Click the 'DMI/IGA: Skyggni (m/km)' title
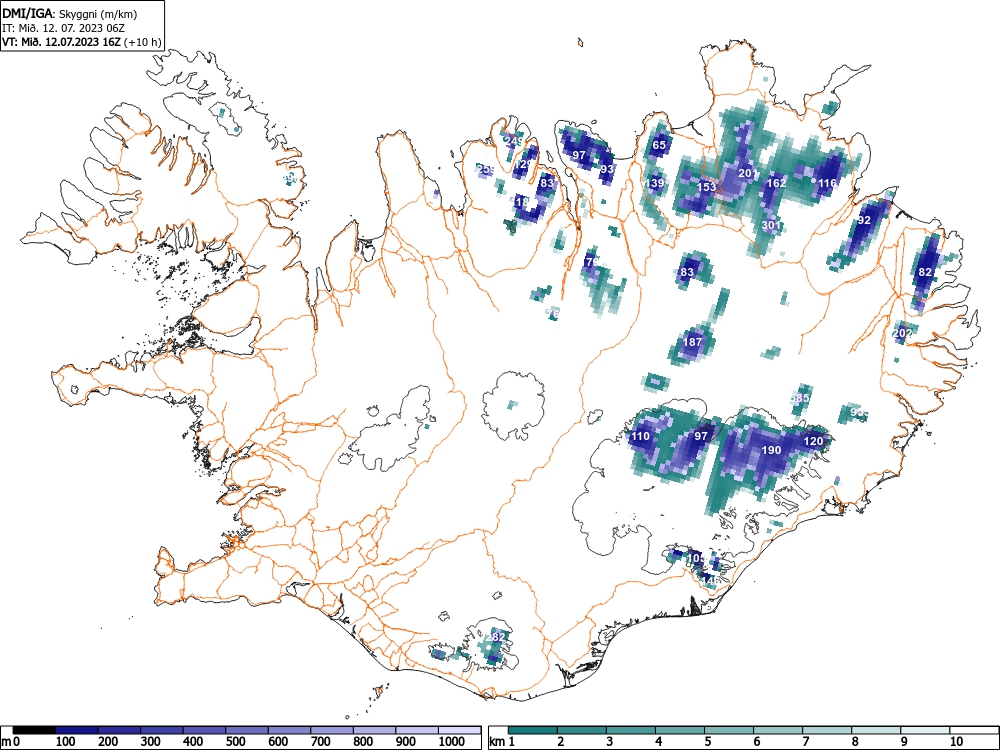This screenshot has width=1000, height=750. tap(70, 13)
